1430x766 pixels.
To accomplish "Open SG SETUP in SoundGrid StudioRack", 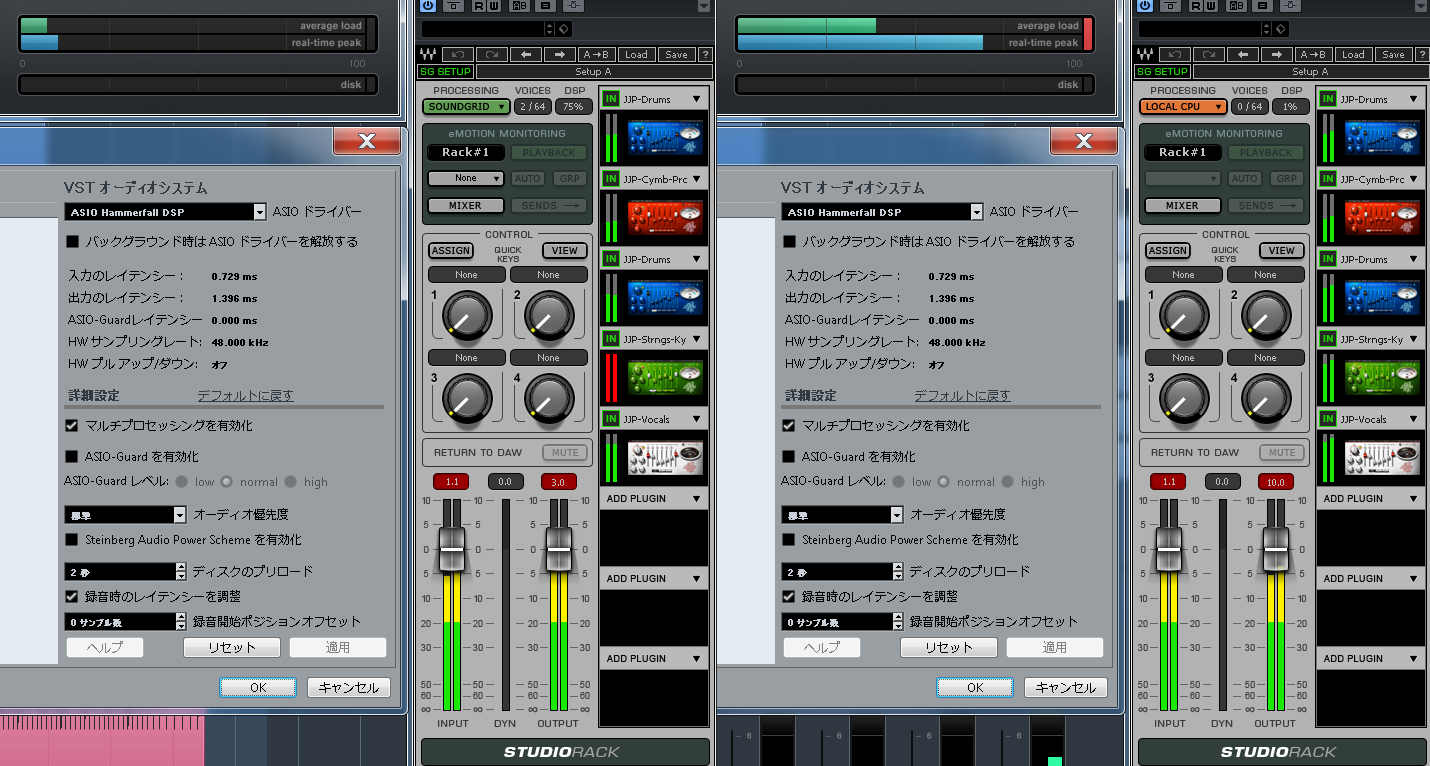I will pyautogui.click(x=445, y=71).
